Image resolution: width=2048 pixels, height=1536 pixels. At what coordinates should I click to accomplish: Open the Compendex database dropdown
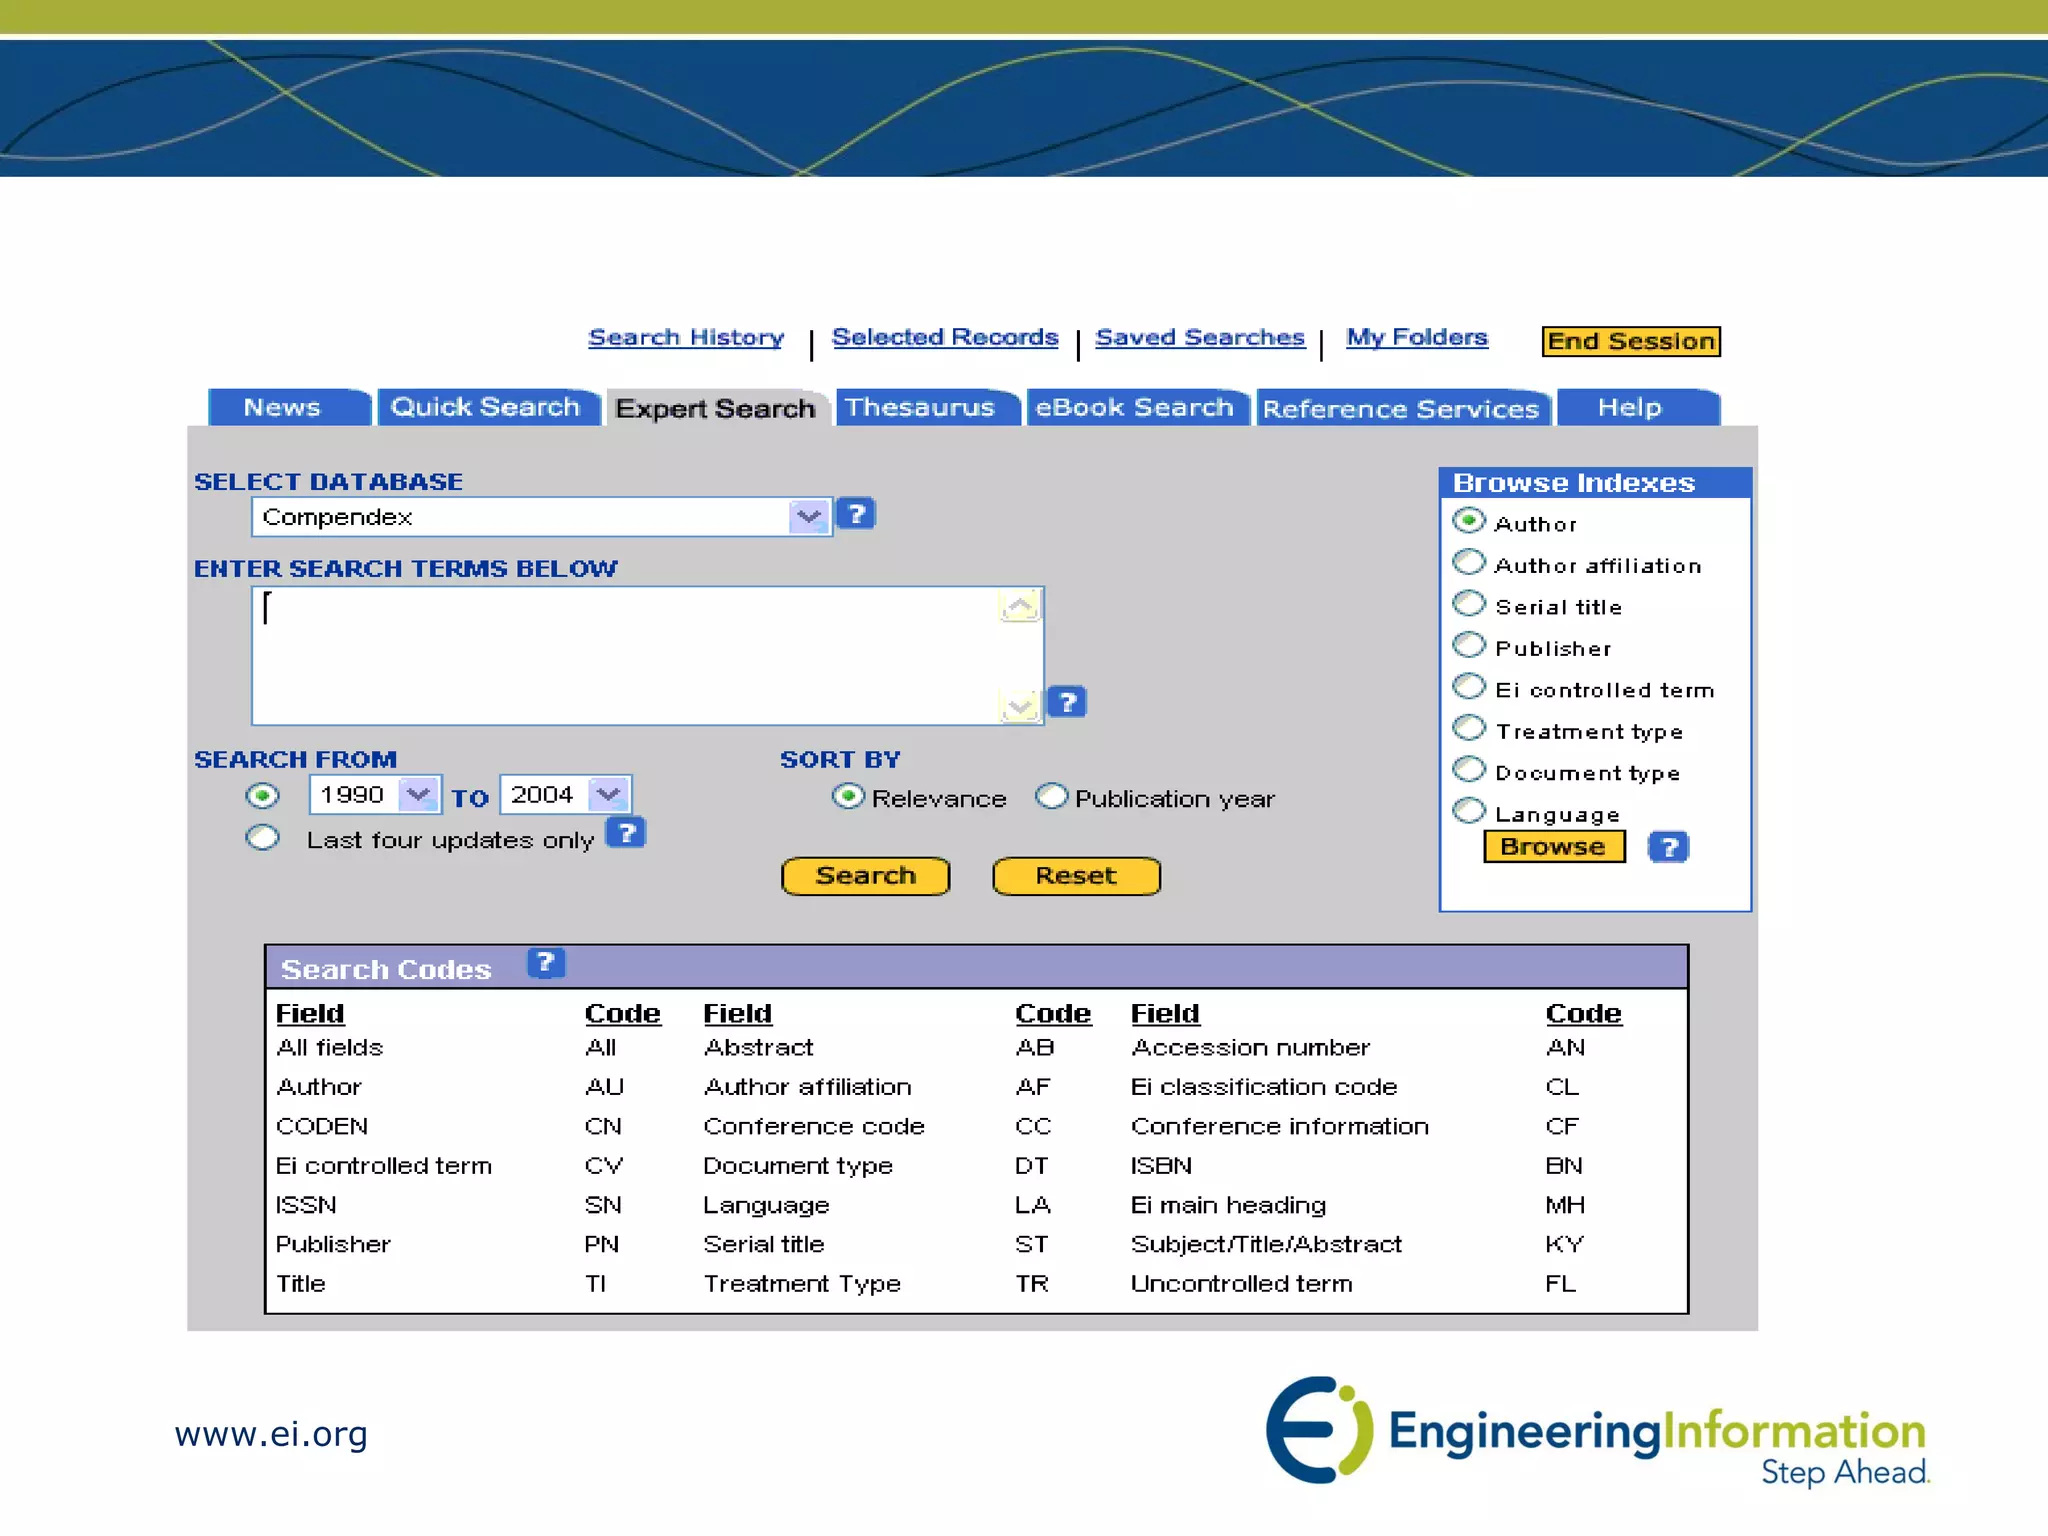808,517
